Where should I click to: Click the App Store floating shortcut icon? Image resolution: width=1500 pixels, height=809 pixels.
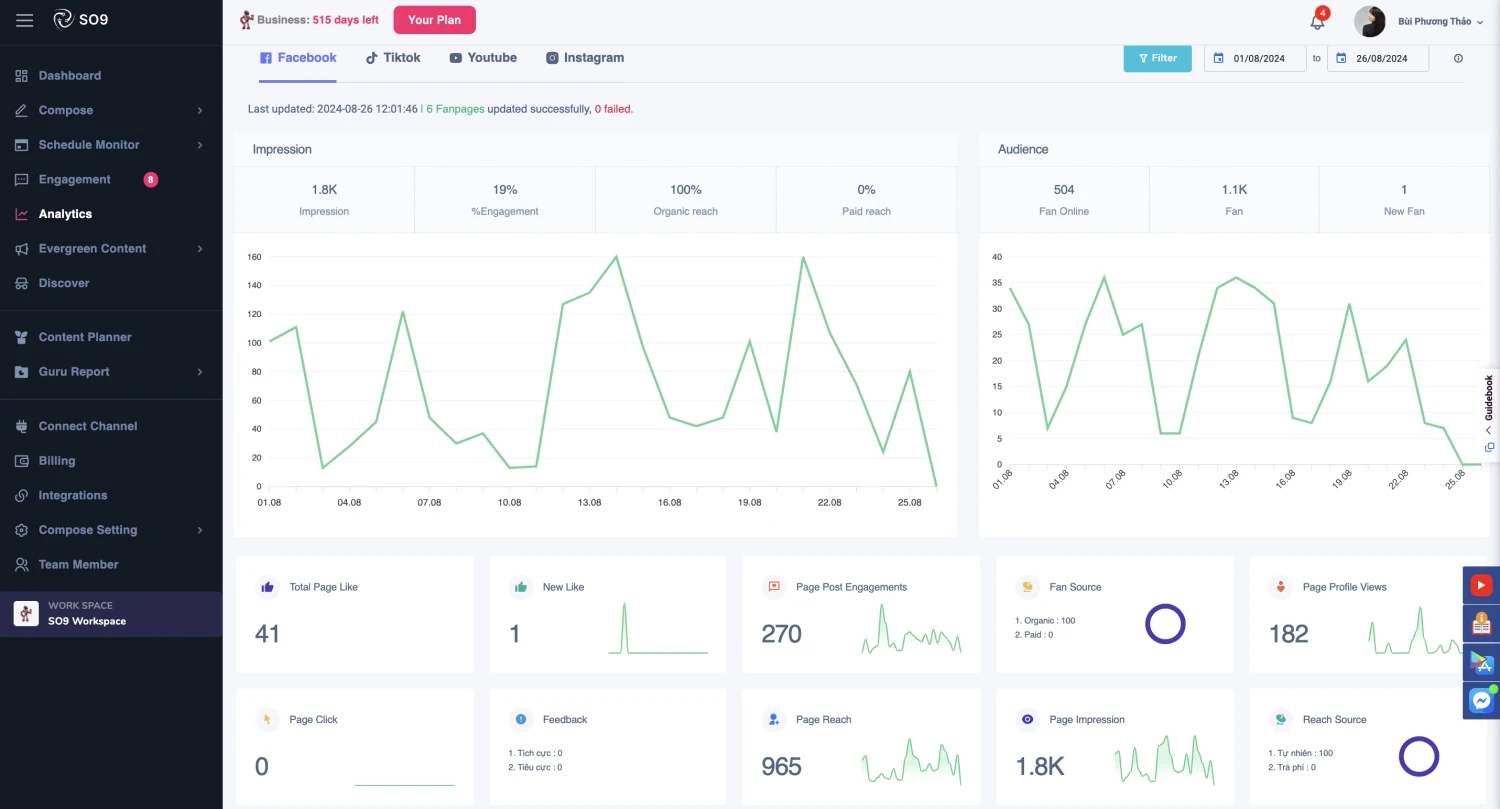[x=1481, y=663]
